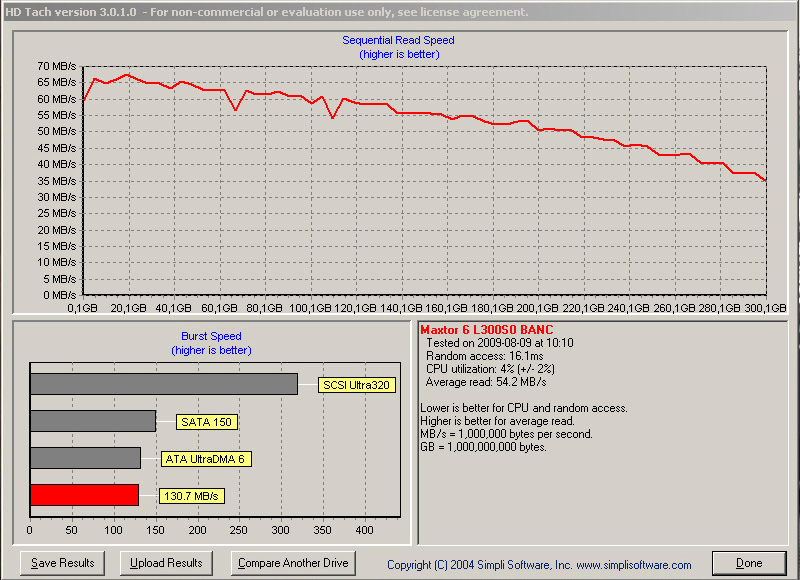Viewport: 800px width, 580px height.
Task: Click the Upload Results button
Action: click(166, 563)
